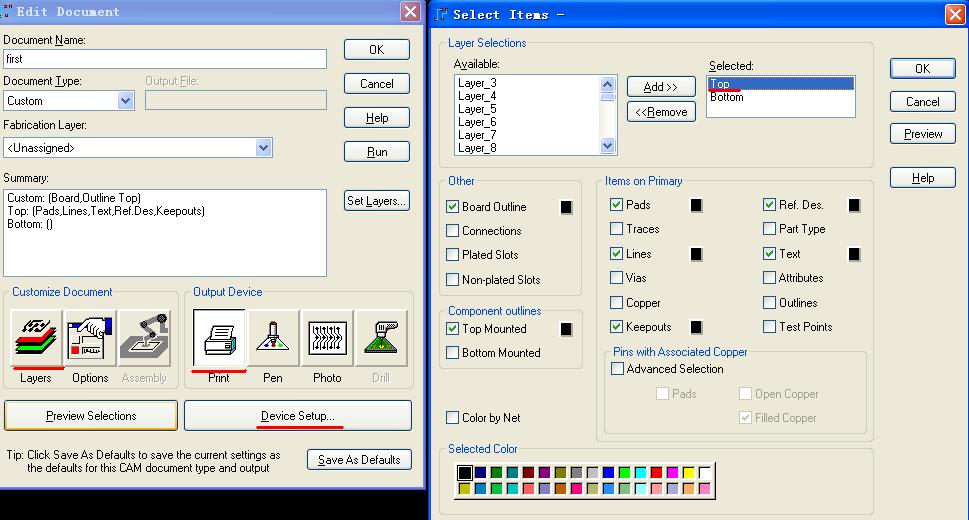Click Set Layers... button
Screen dimensions: 969x520
pyautogui.click(x=376, y=200)
